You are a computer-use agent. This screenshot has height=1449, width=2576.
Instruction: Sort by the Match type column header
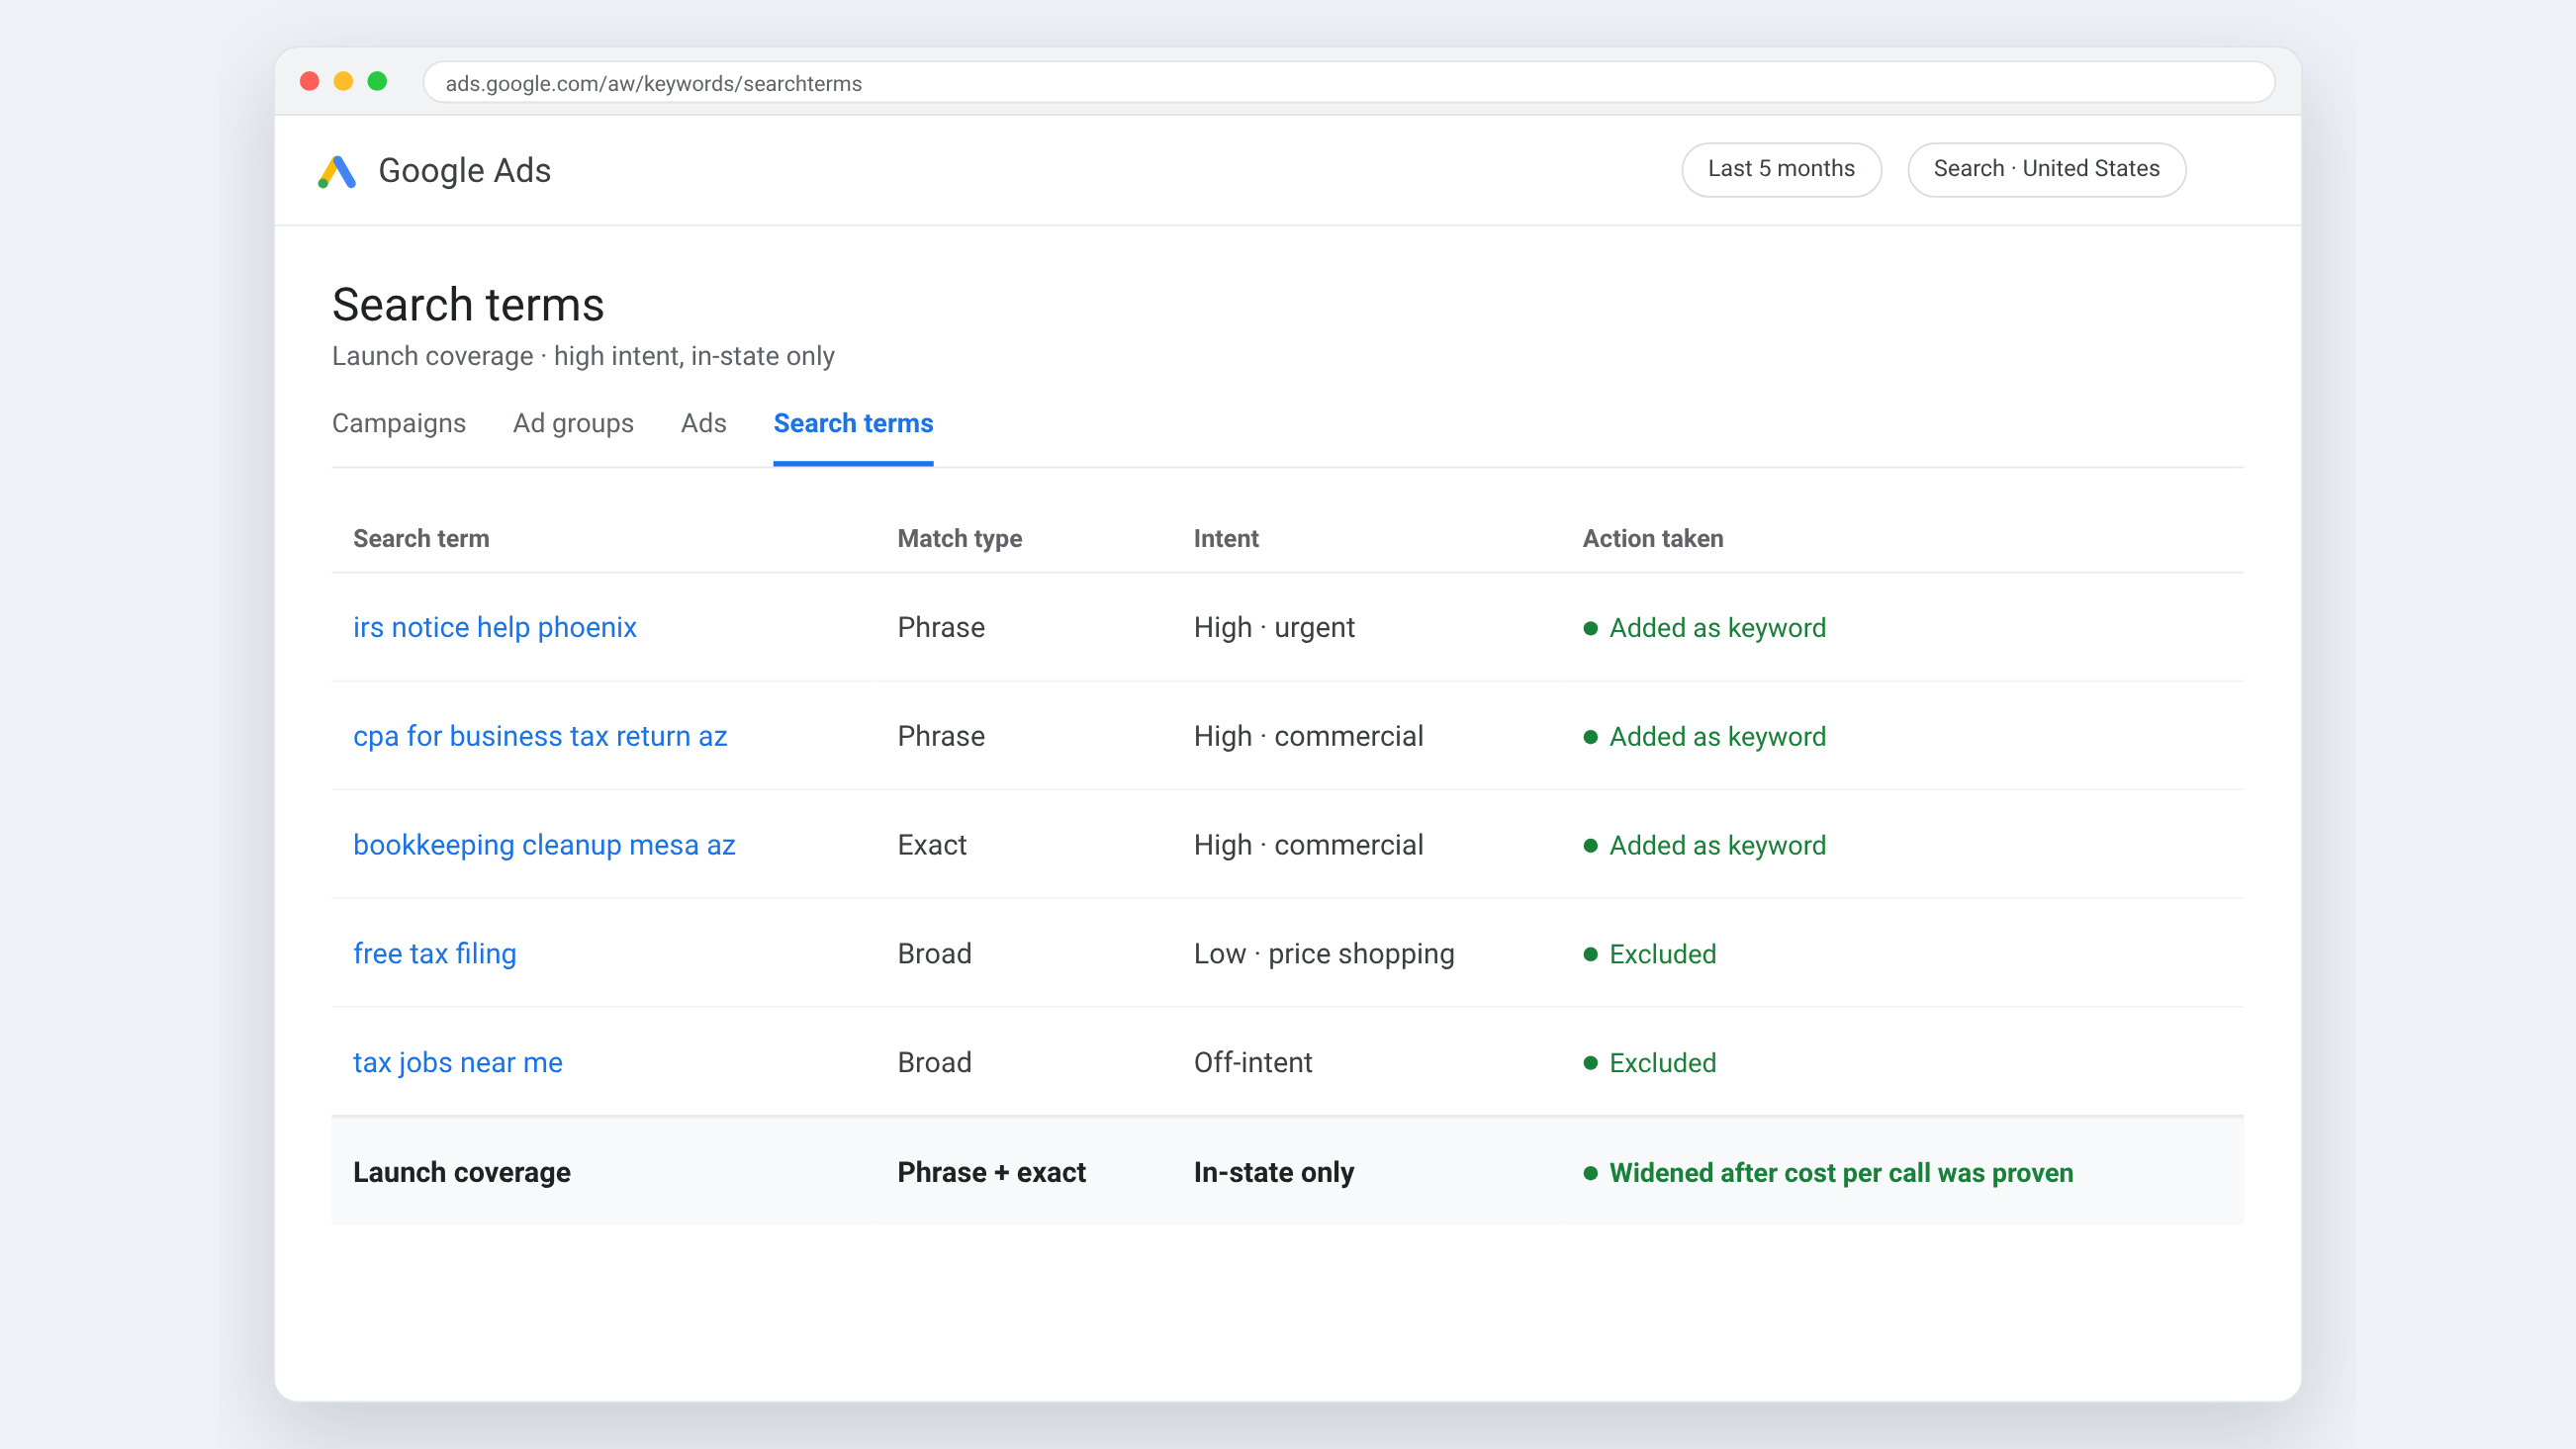pos(959,538)
